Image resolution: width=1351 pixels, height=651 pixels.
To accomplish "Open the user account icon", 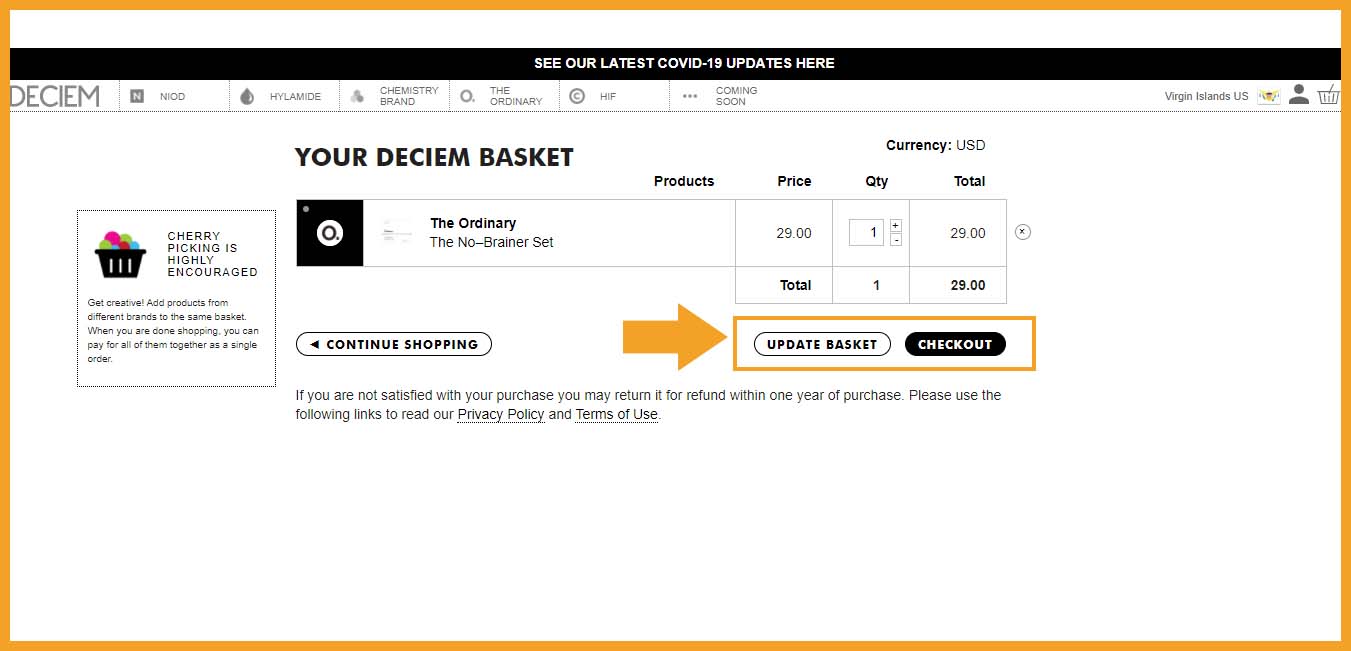I will [1298, 94].
